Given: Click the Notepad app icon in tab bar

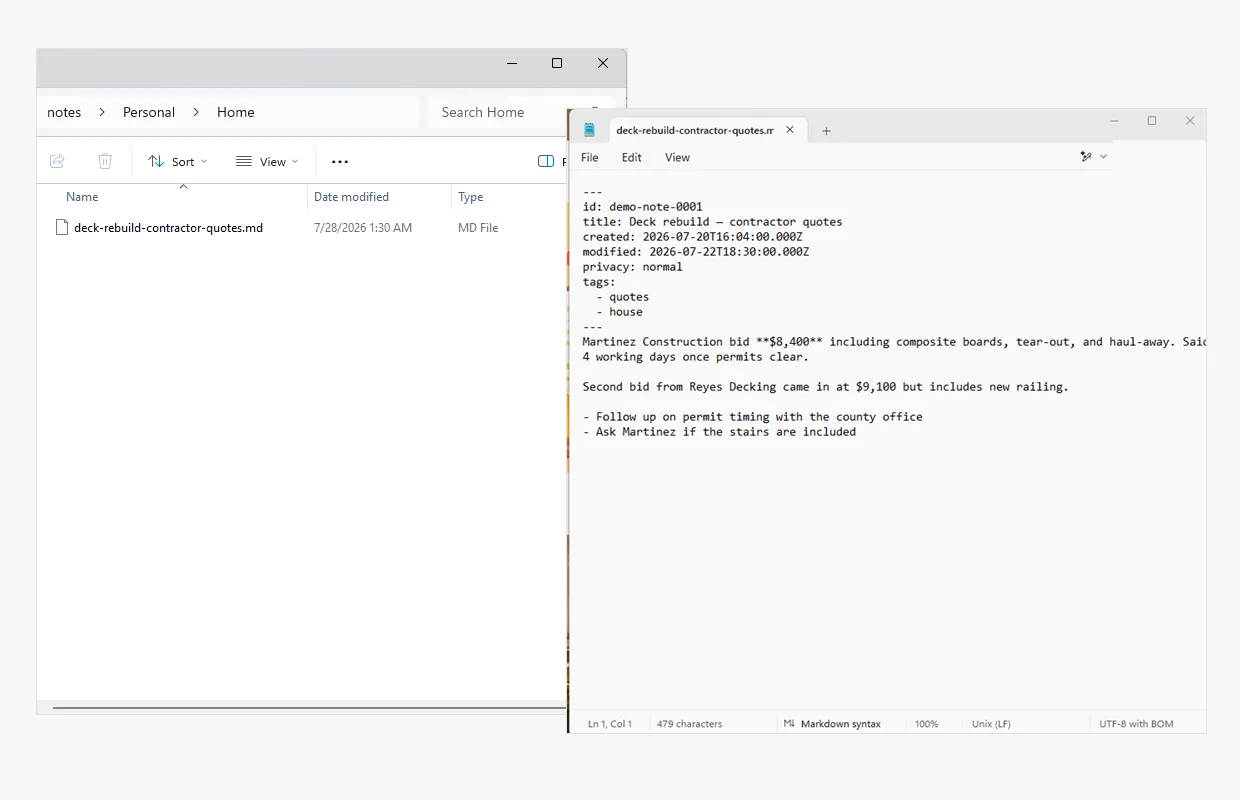Looking at the screenshot, I should click(590, 130).
